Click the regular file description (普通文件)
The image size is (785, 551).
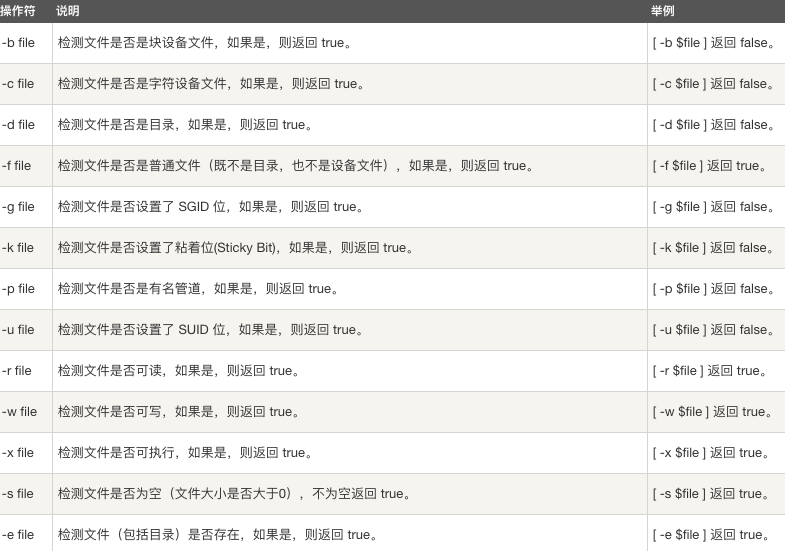tap(296, 166)
